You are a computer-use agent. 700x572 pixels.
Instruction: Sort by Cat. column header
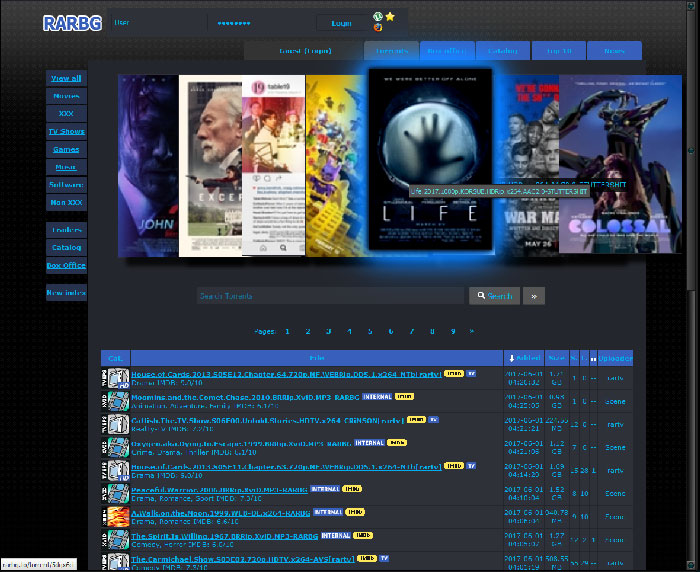(115, 358)
